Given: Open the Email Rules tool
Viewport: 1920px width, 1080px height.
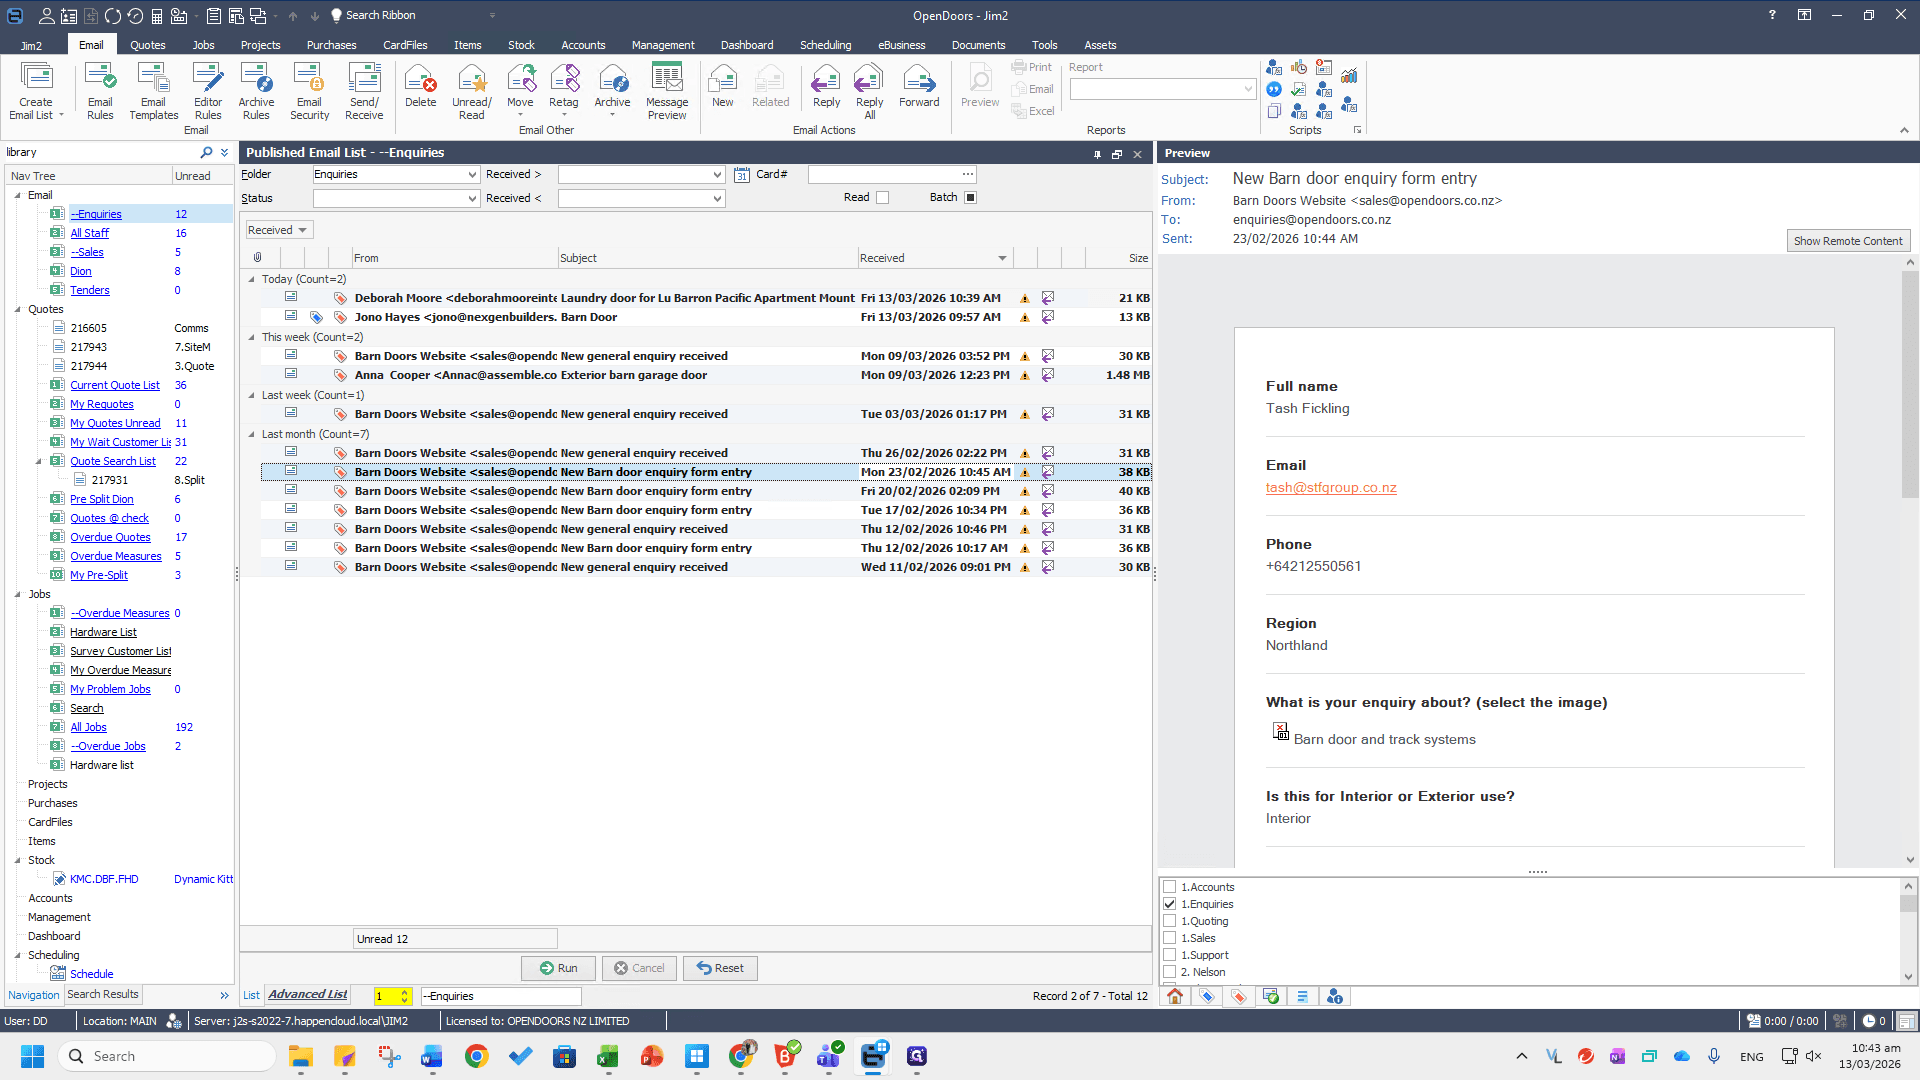Looking at the screenshot, I should click(x=100, y=91).
